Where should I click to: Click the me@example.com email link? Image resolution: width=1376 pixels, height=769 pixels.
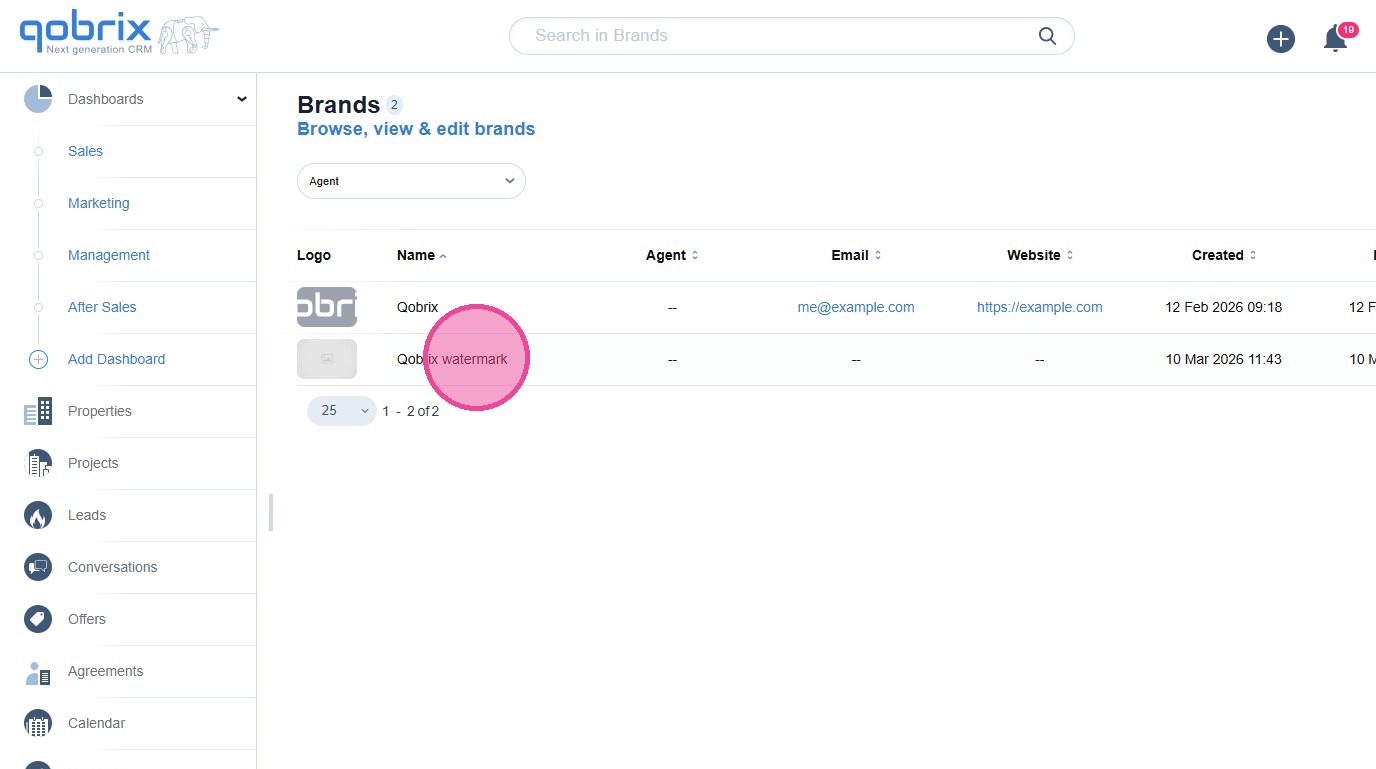tap(856, 307)
